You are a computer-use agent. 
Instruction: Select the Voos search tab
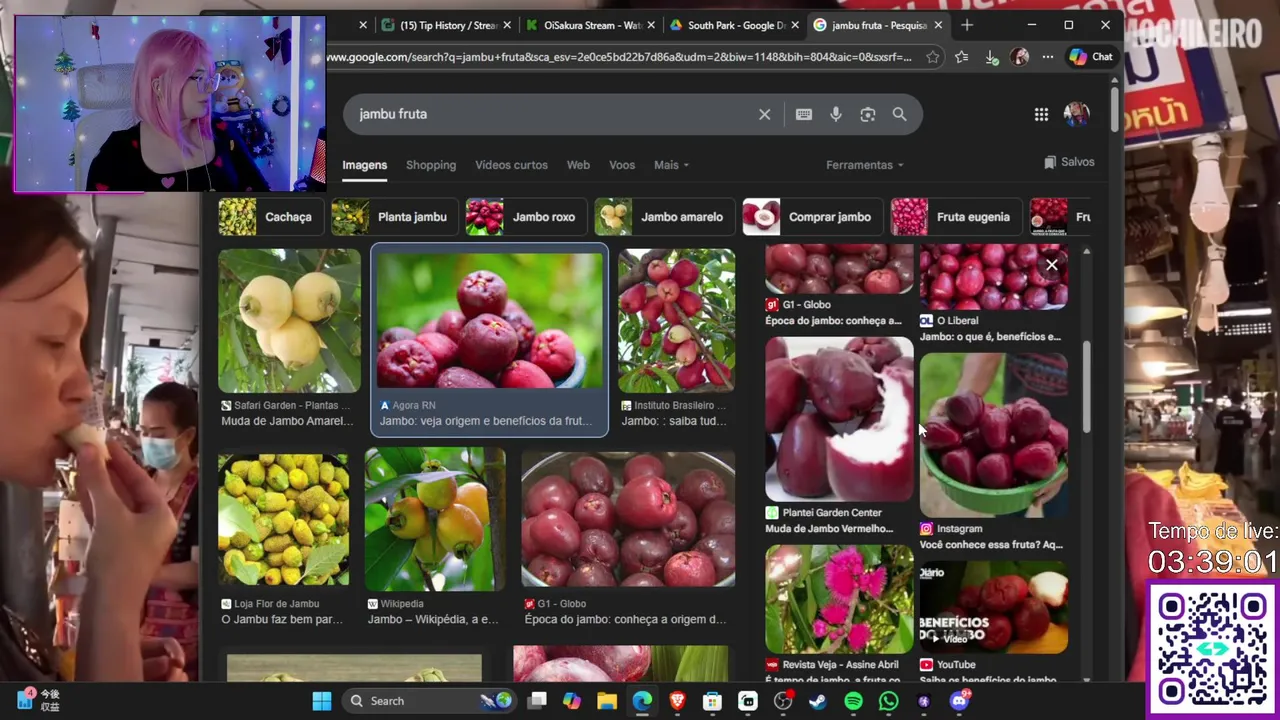(x=622, y=165)
